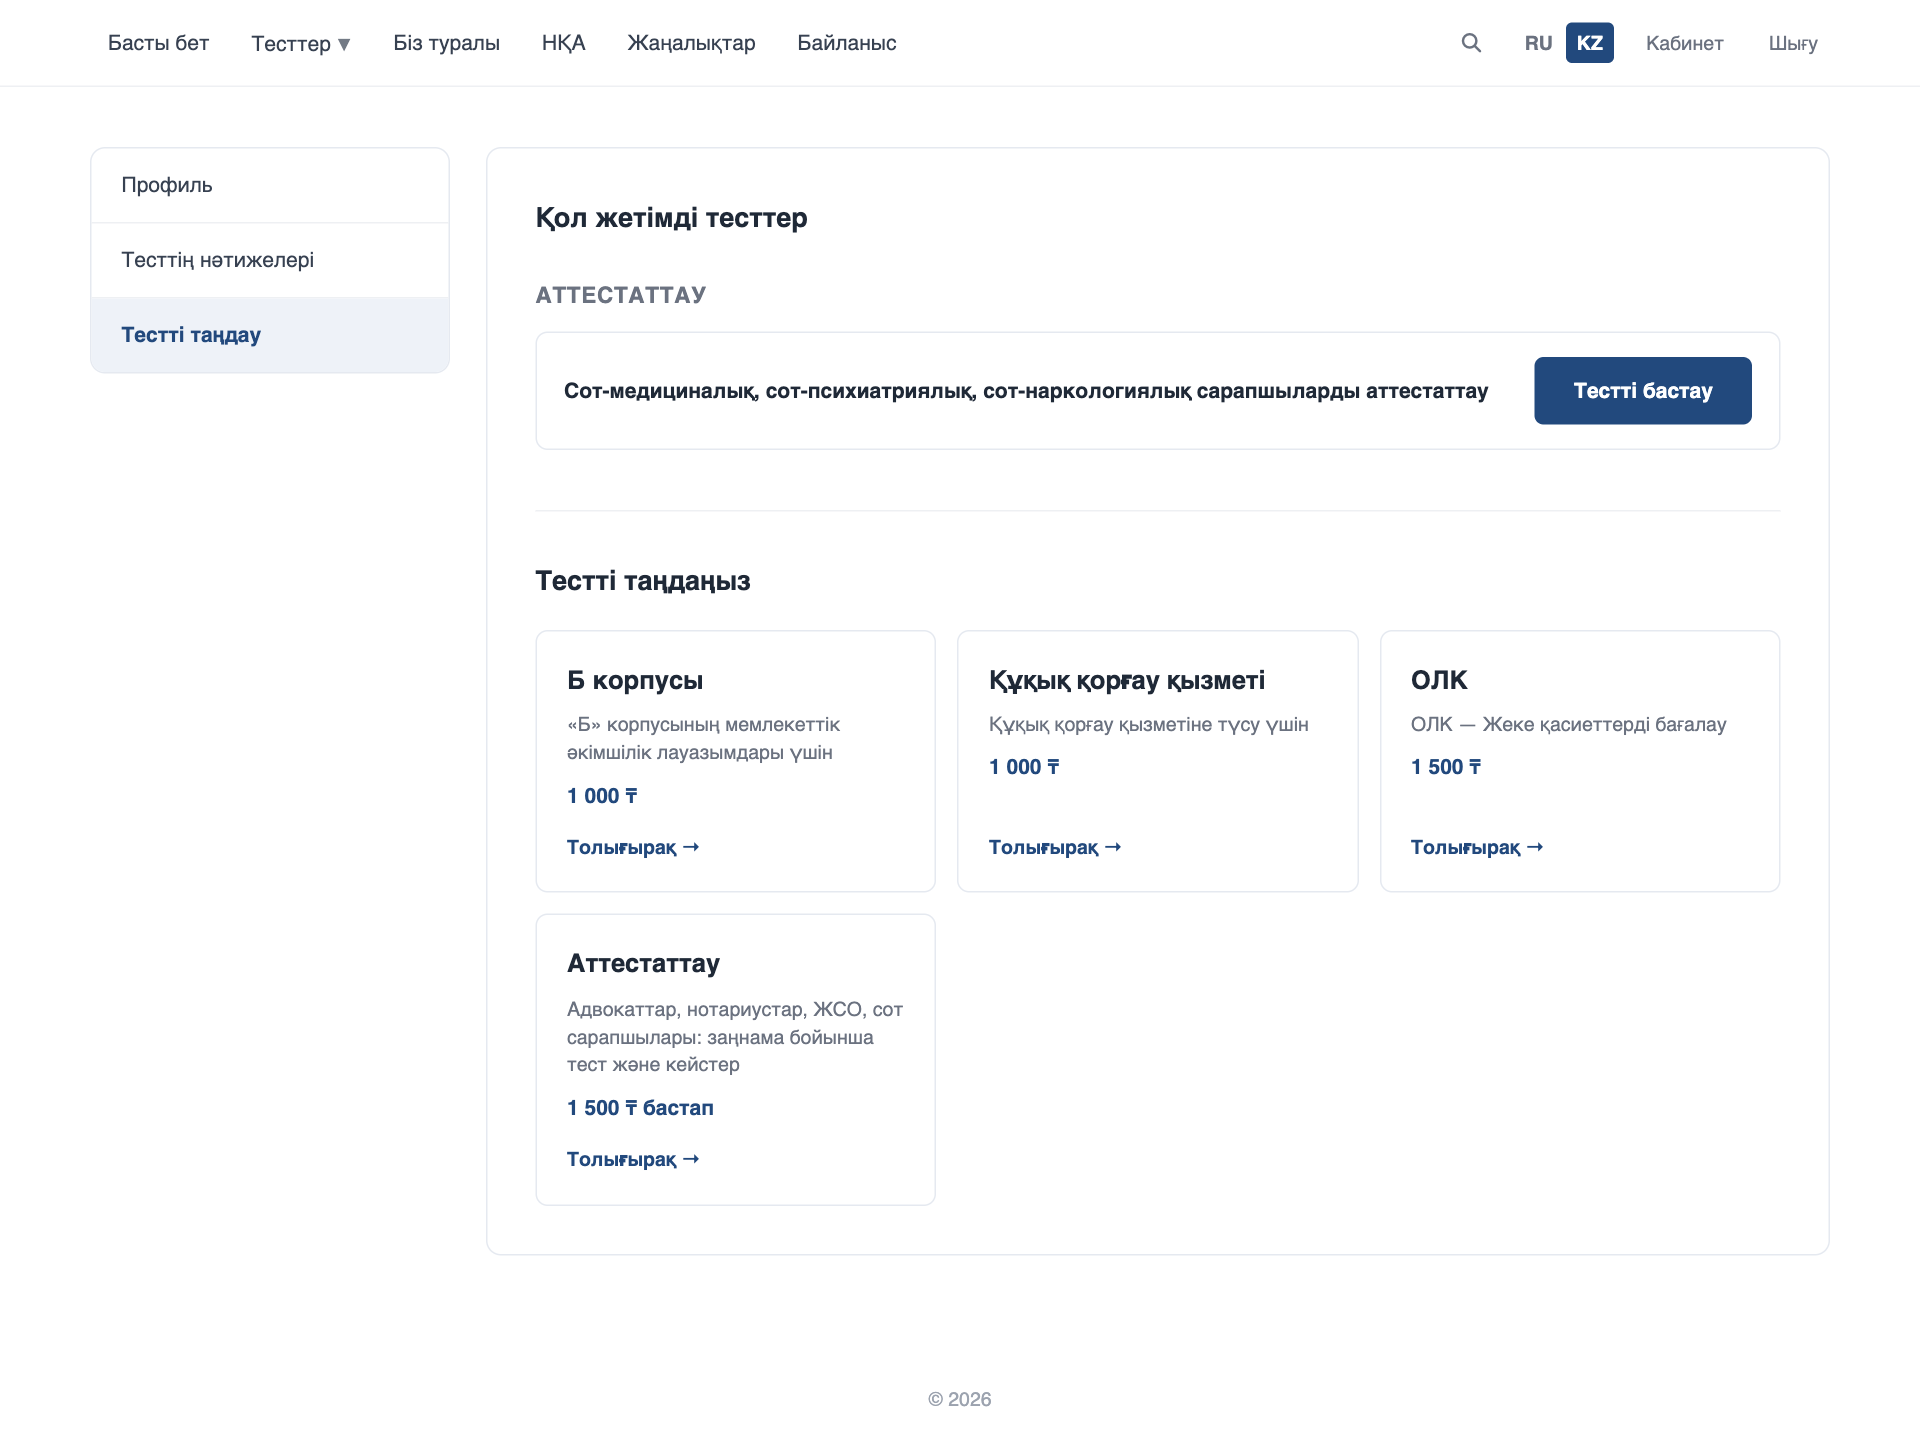Image resolution: width=1920 pixels, height=1446 pixels.
Task: Open Жаңалықтар in the navigation
Action: pos(691,43)
